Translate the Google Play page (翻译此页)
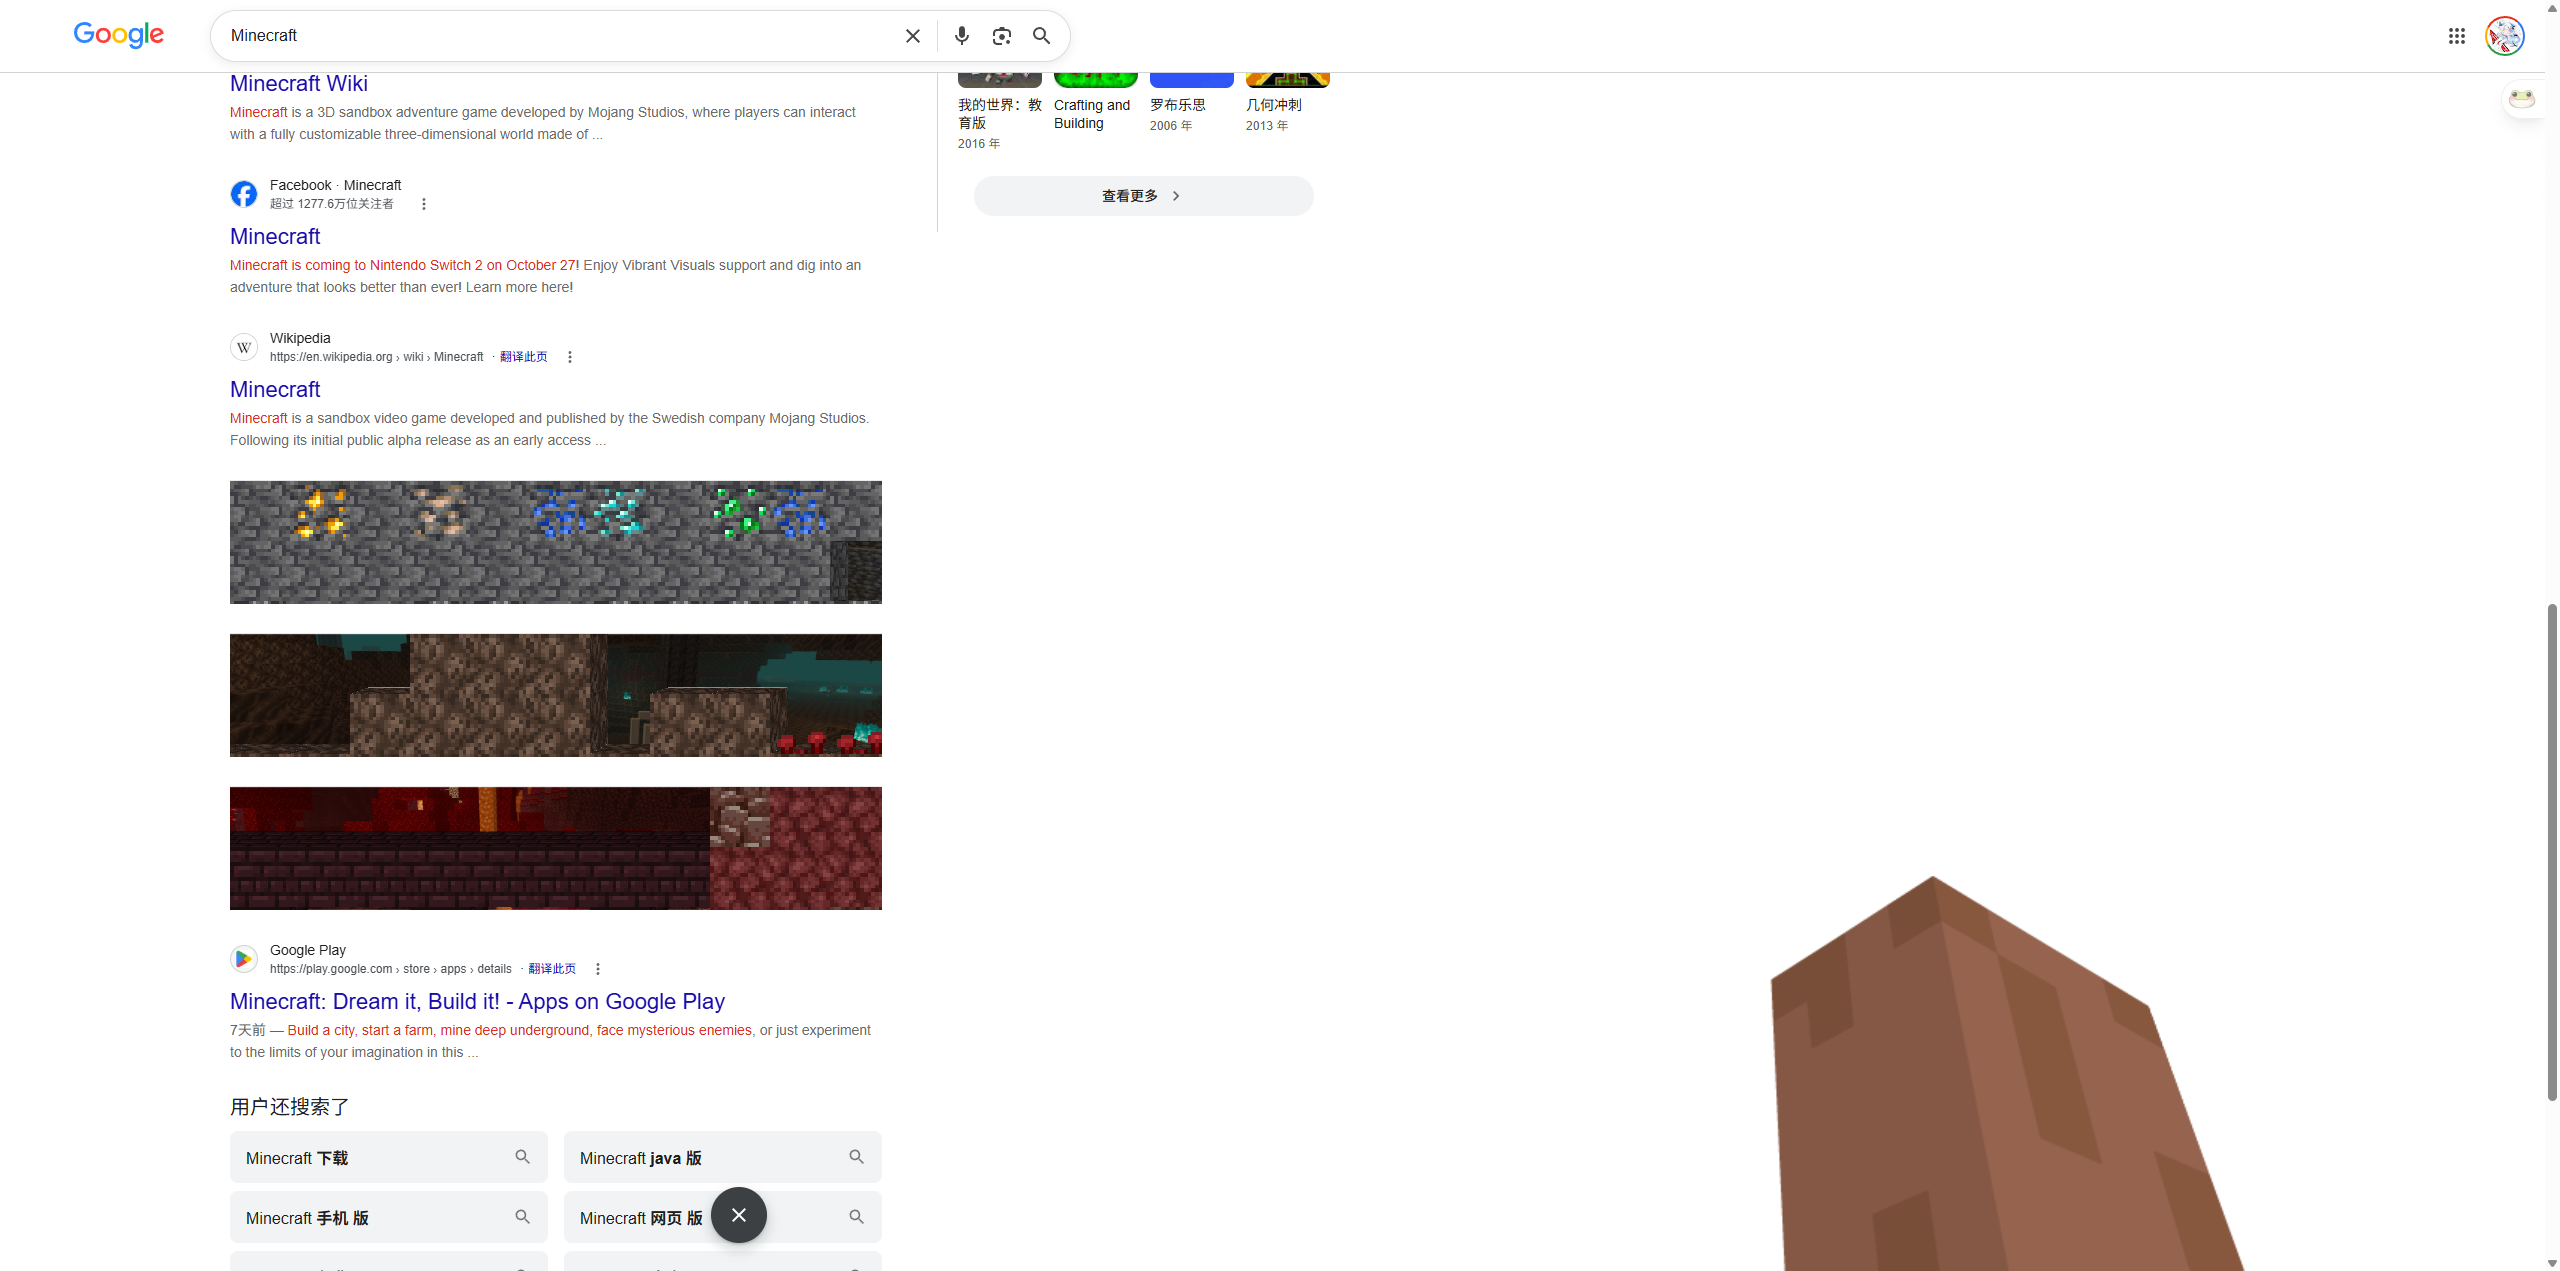 552,969
